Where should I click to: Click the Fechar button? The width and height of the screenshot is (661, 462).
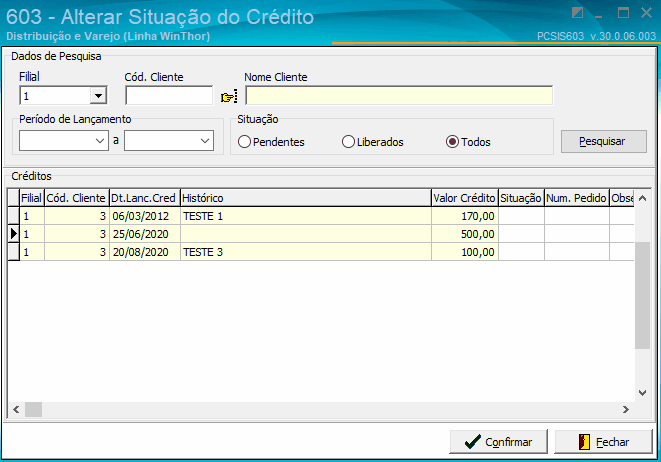pos(603,442)
